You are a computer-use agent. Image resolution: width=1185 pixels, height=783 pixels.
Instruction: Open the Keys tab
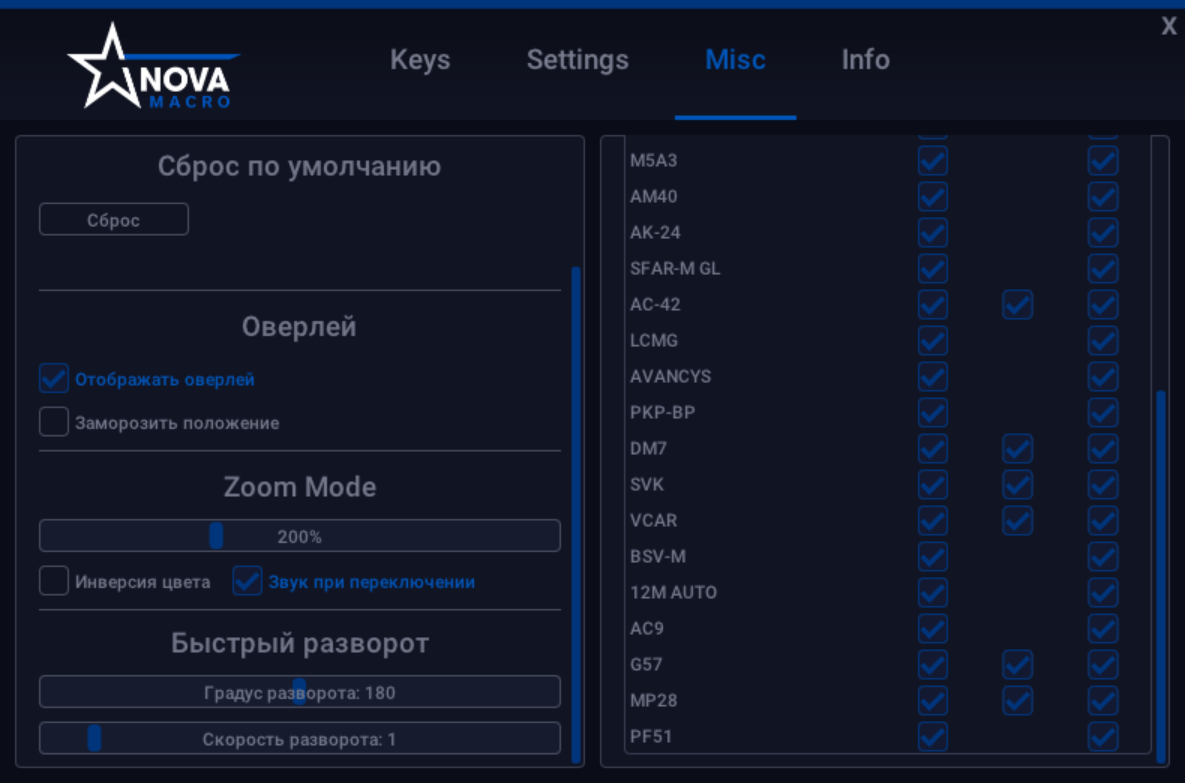pyautogui.click(x=420, y=60)
